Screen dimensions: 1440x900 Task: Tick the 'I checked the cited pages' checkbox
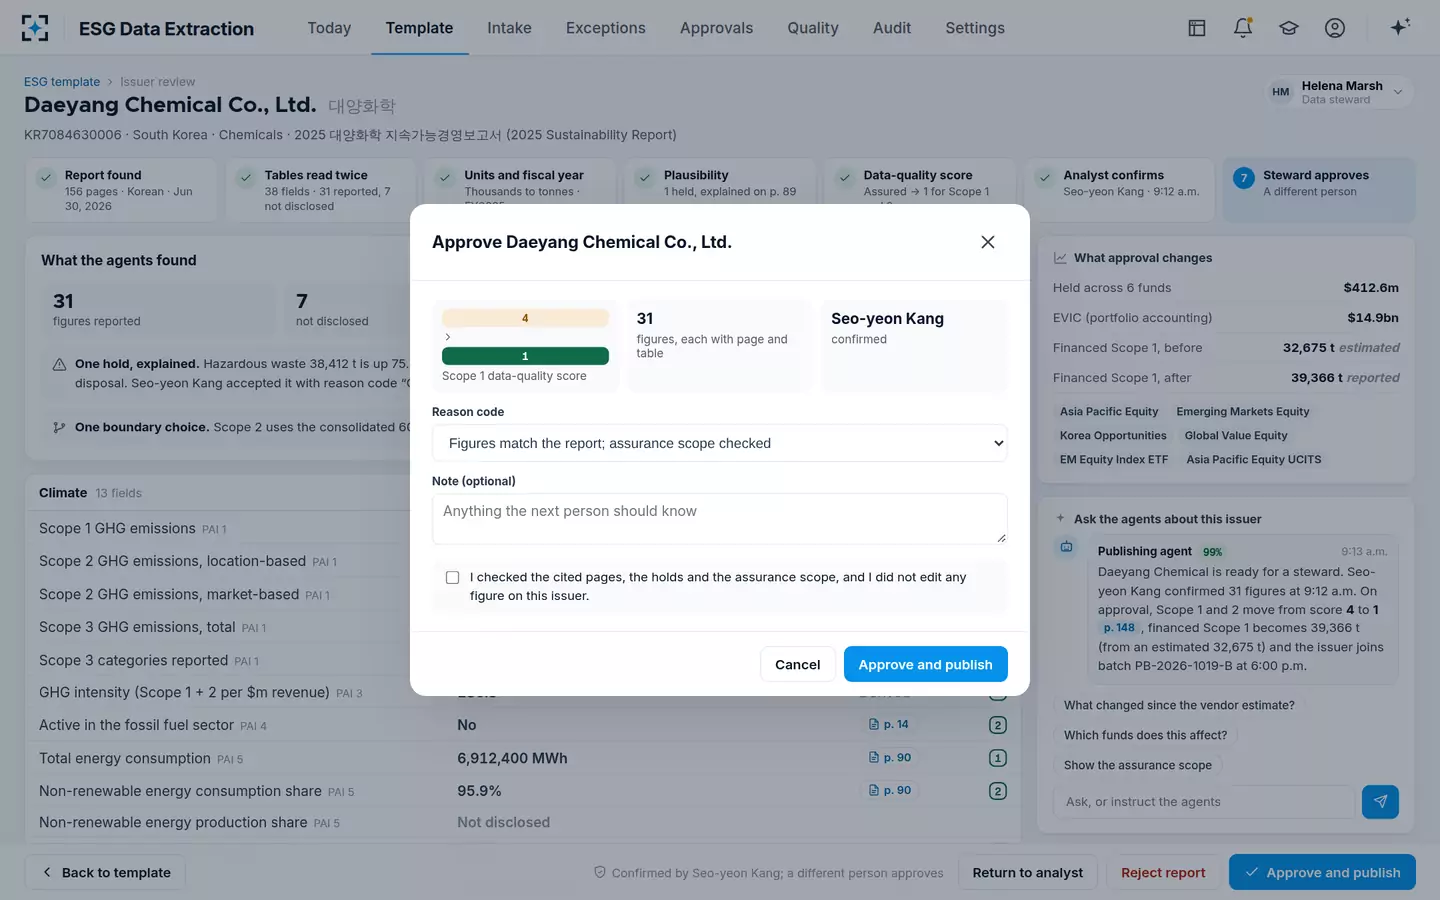452,578
